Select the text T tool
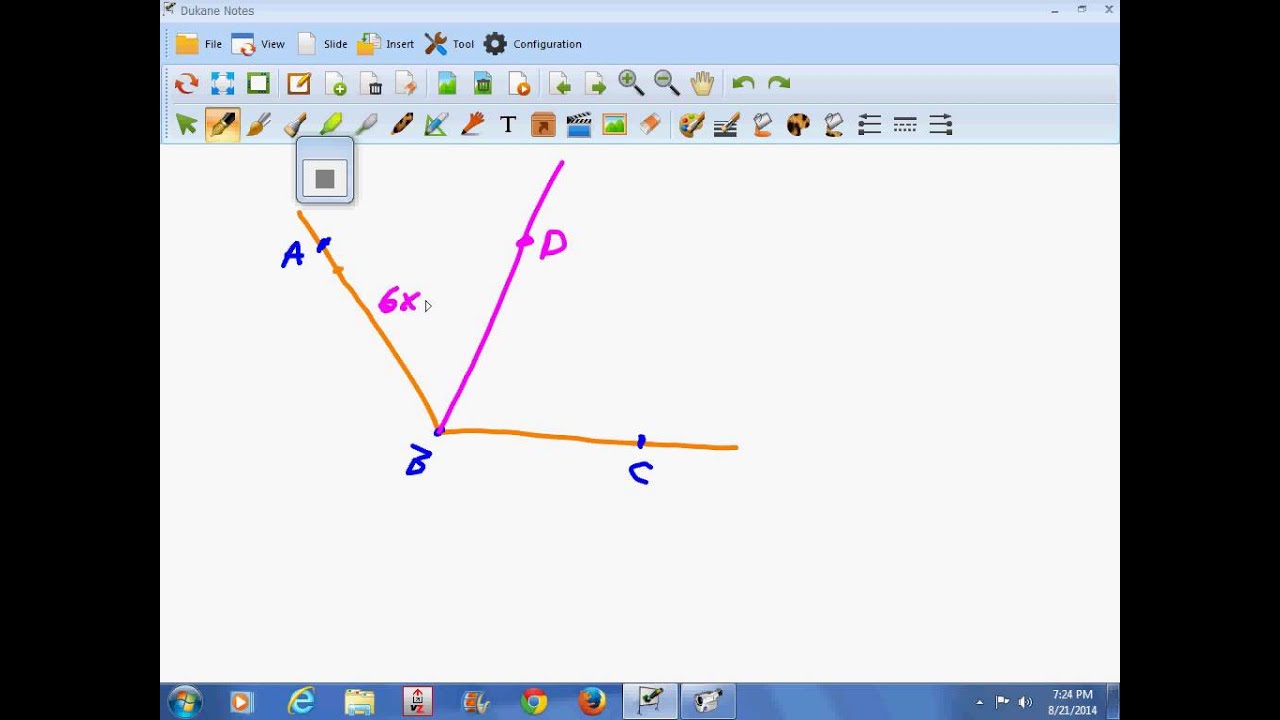 coord(508,125)
